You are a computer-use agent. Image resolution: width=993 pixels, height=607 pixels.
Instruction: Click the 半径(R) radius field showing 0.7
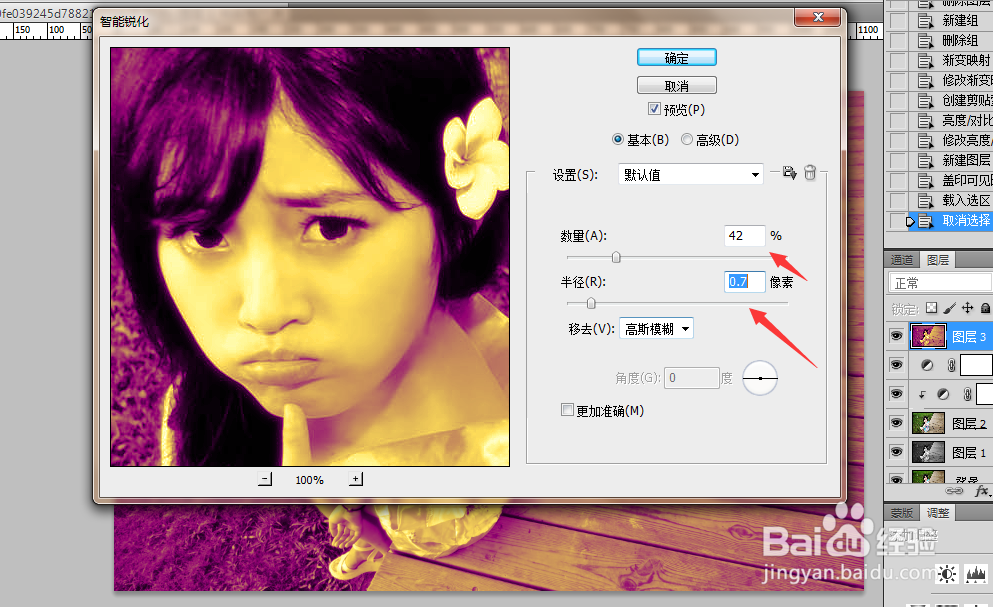(744, 282)
